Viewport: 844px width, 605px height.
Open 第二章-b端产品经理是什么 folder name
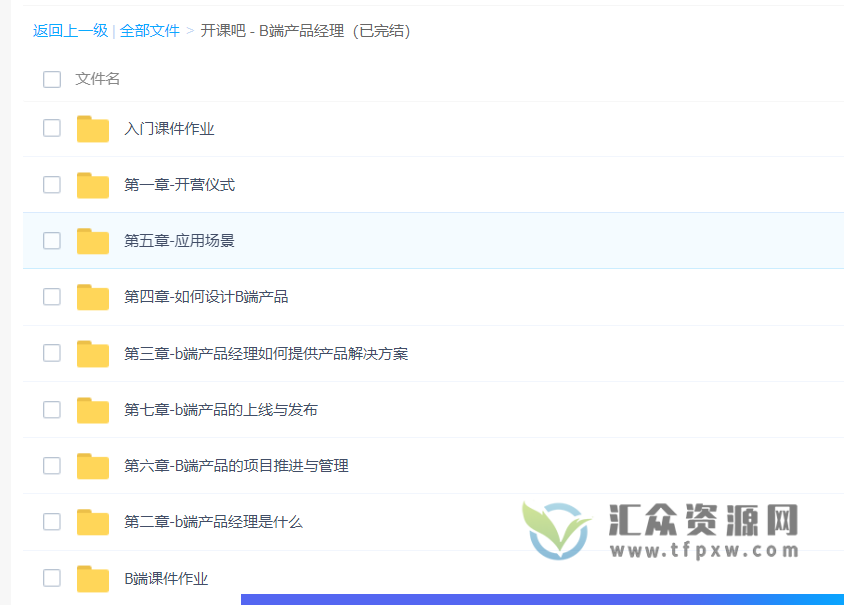[214, 521]
